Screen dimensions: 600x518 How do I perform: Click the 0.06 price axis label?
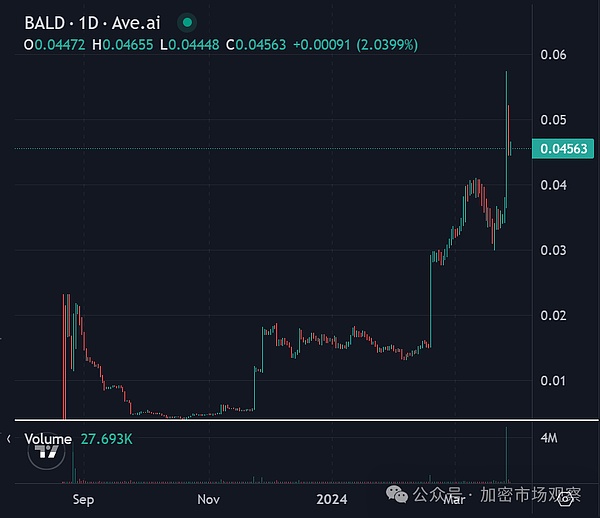pyautogui.click(x=553, y=54)
